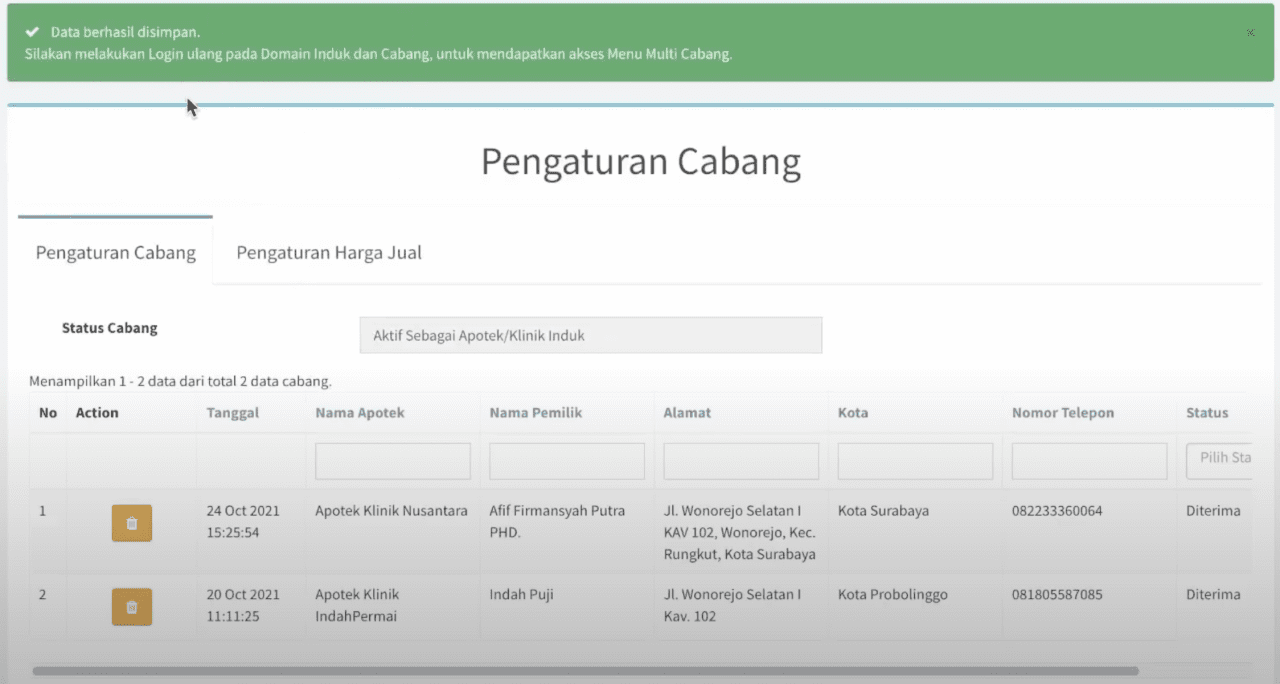Switch to Pengaturan Harga Jual tab
This screenshot has height=684, width=1280.
pyautogui.click(x=329, y=252)
